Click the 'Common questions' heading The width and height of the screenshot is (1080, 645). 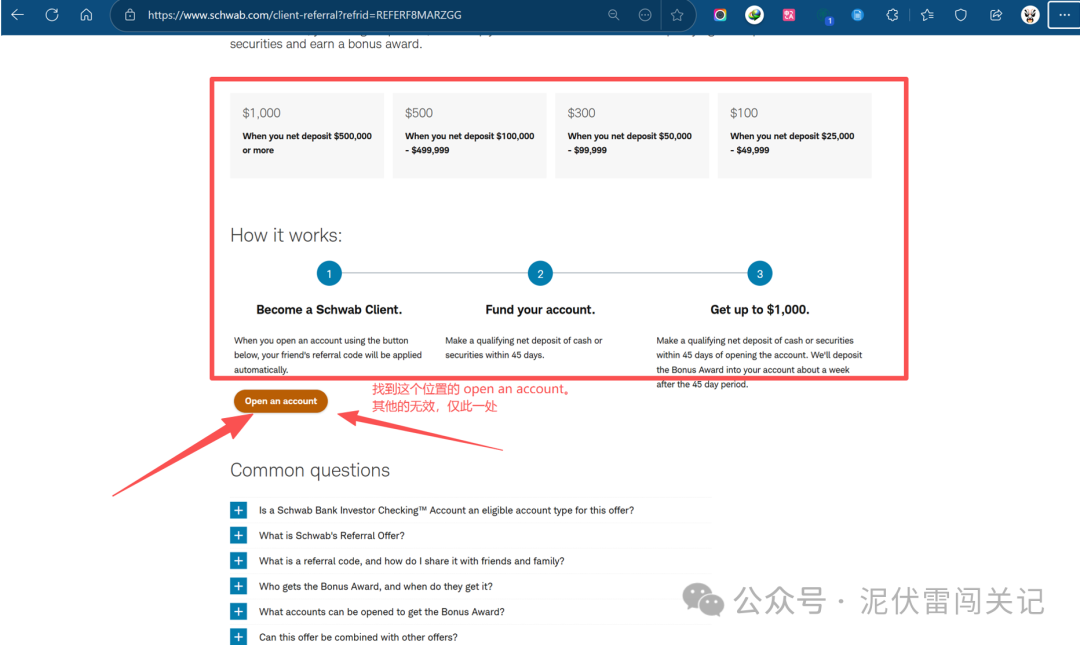point(310,470)
